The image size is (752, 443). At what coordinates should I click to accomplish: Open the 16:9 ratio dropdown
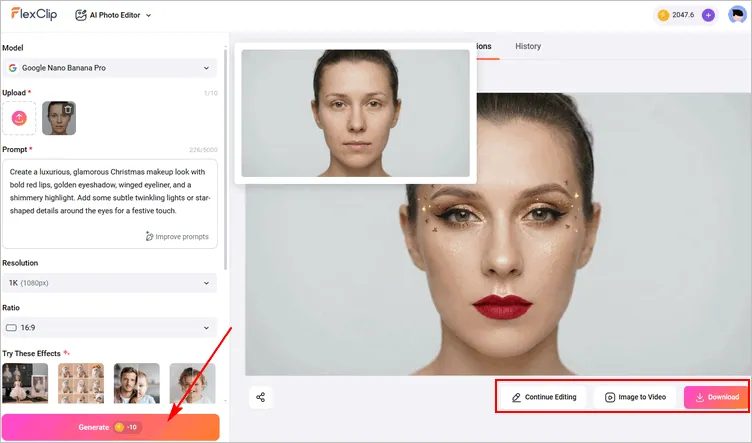[109, 327]
